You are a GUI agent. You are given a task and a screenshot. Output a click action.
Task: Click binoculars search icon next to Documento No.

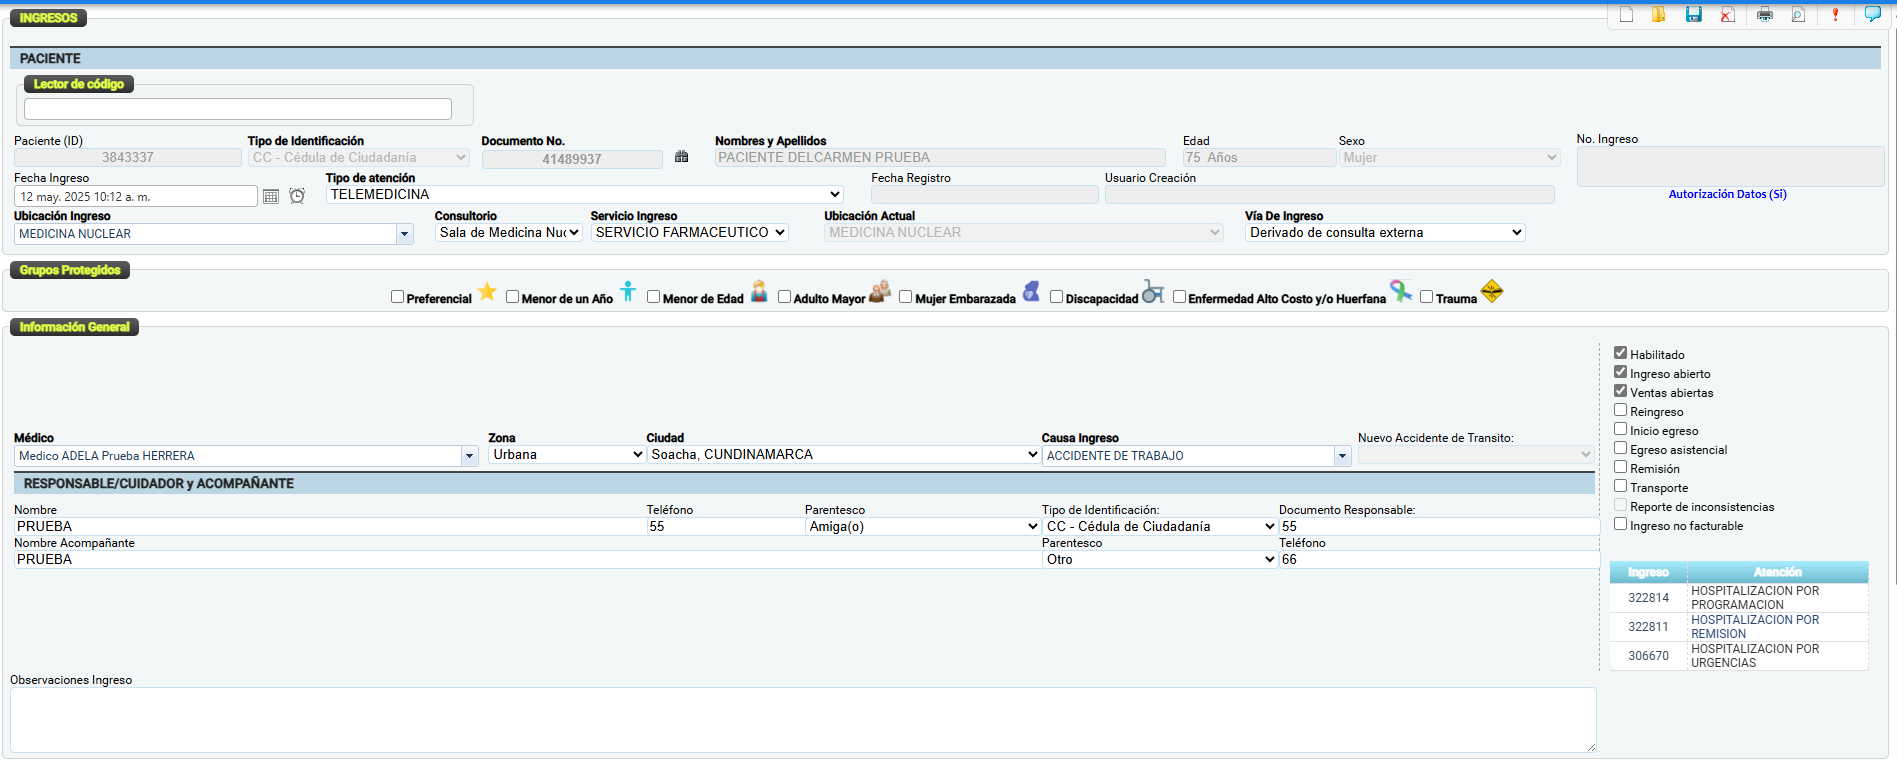click(682, 157)
